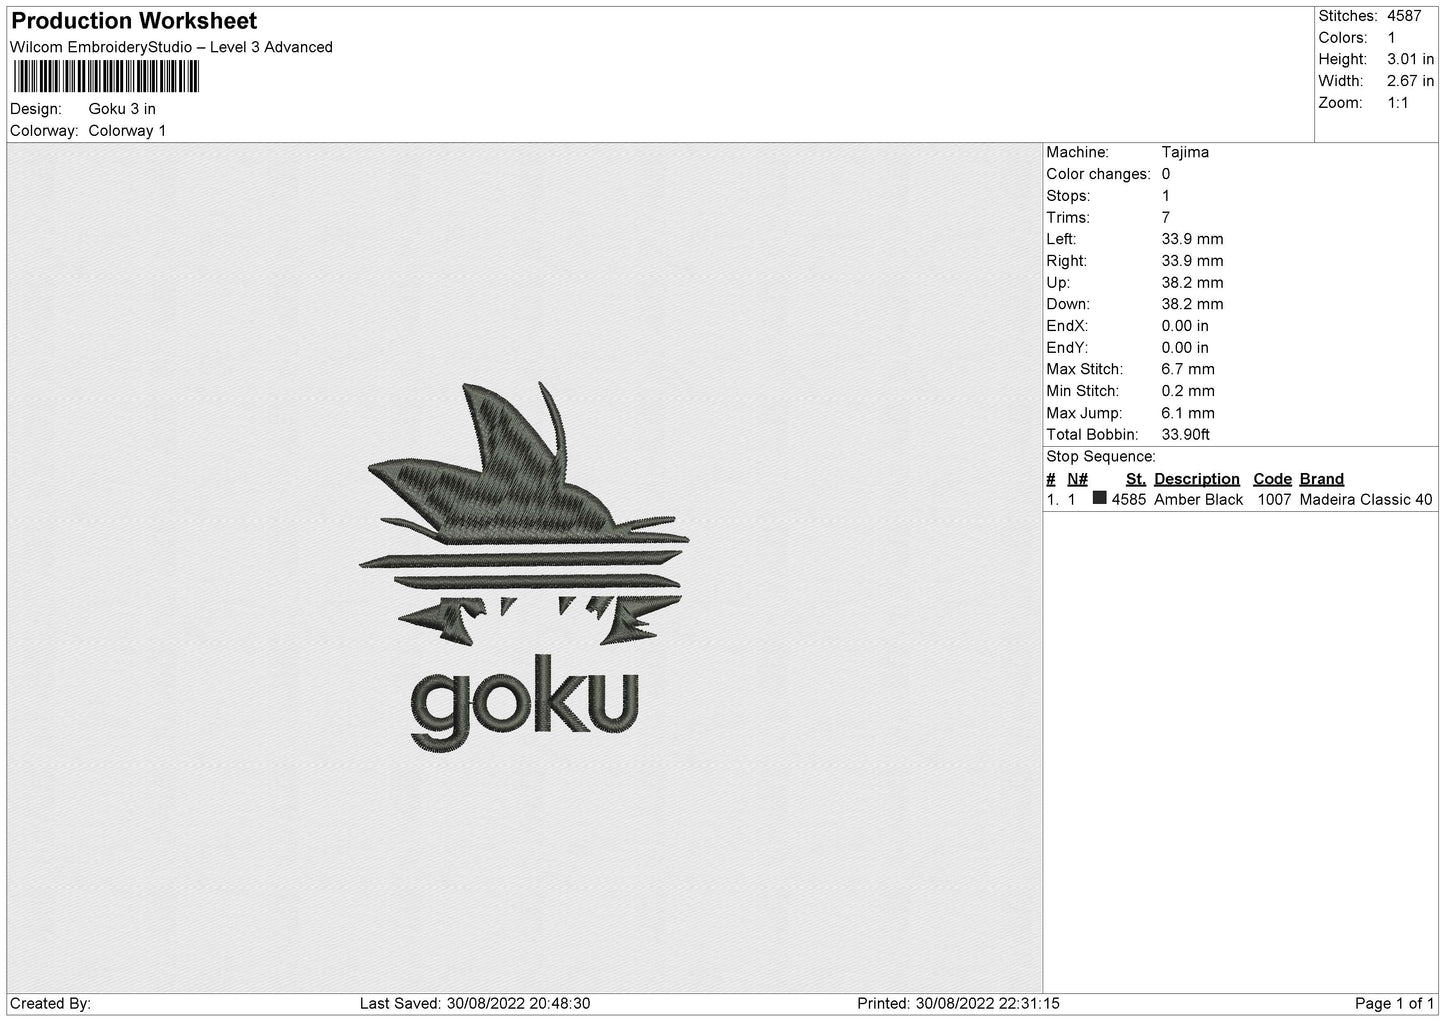
Task: Select Up value '38.2 mm'
Action: pos(1192,283)
